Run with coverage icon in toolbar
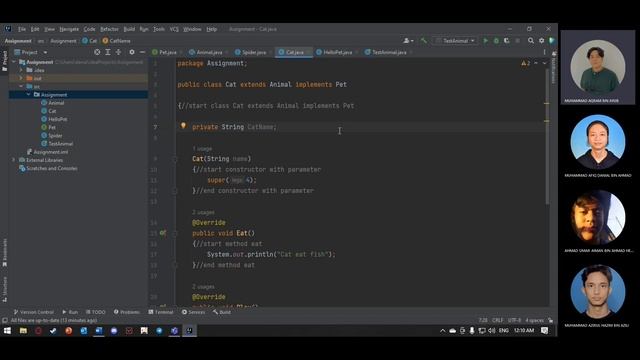The height and width of the screenshot is (360, 640). 507,41
